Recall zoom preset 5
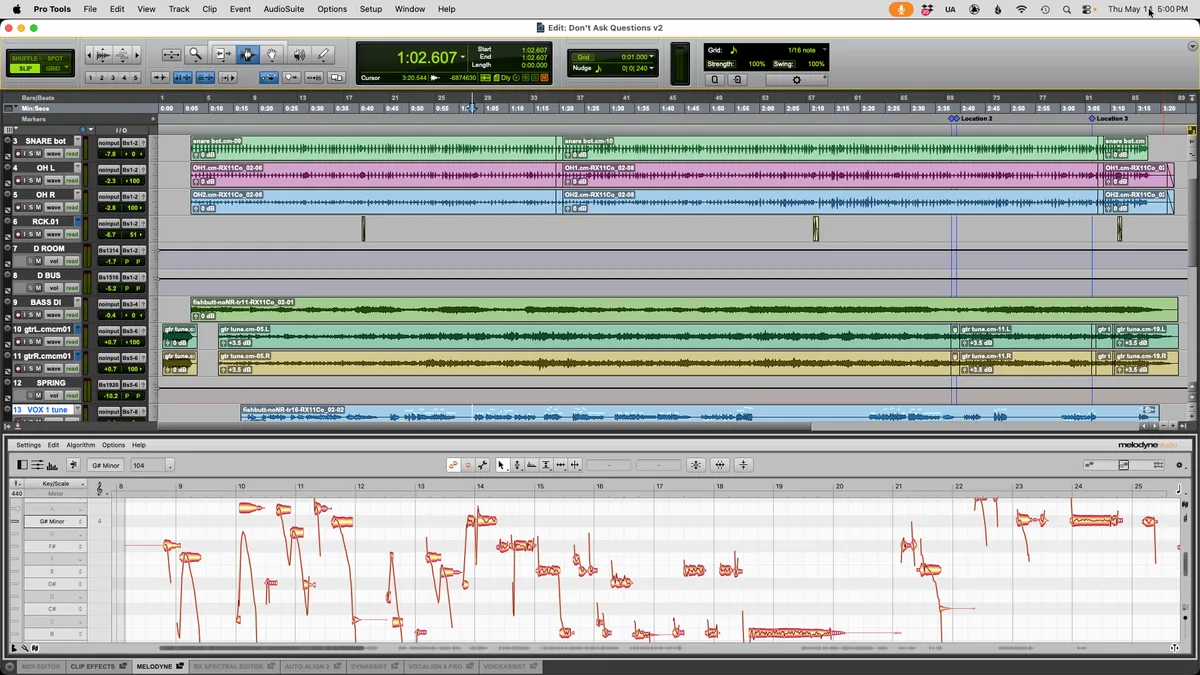This screenshot has height=675, width=1200. coord(135,78)
